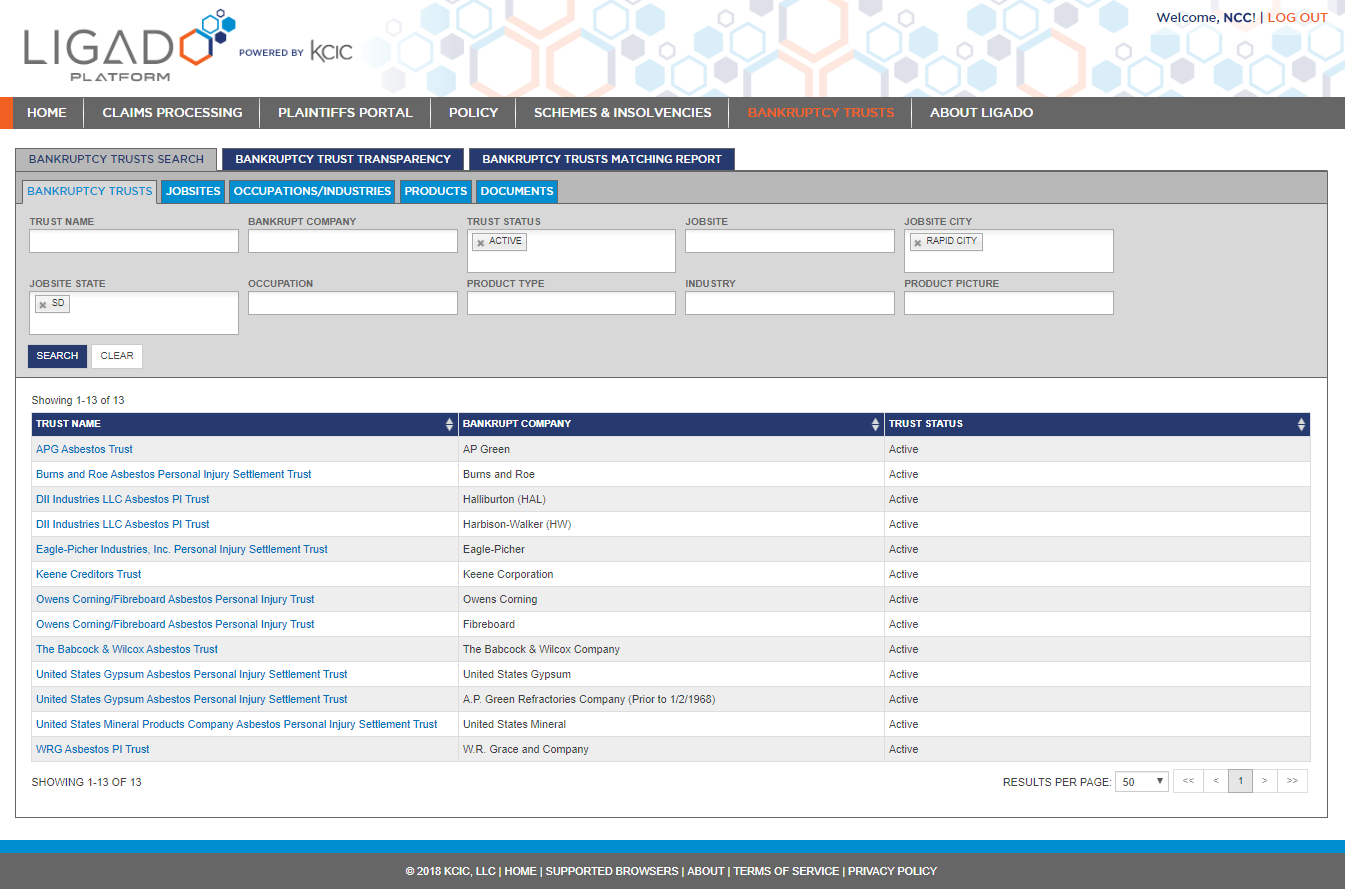Open the Policy menu
Viewport: 1345px width, 889px height.
(x=473, y=113)
